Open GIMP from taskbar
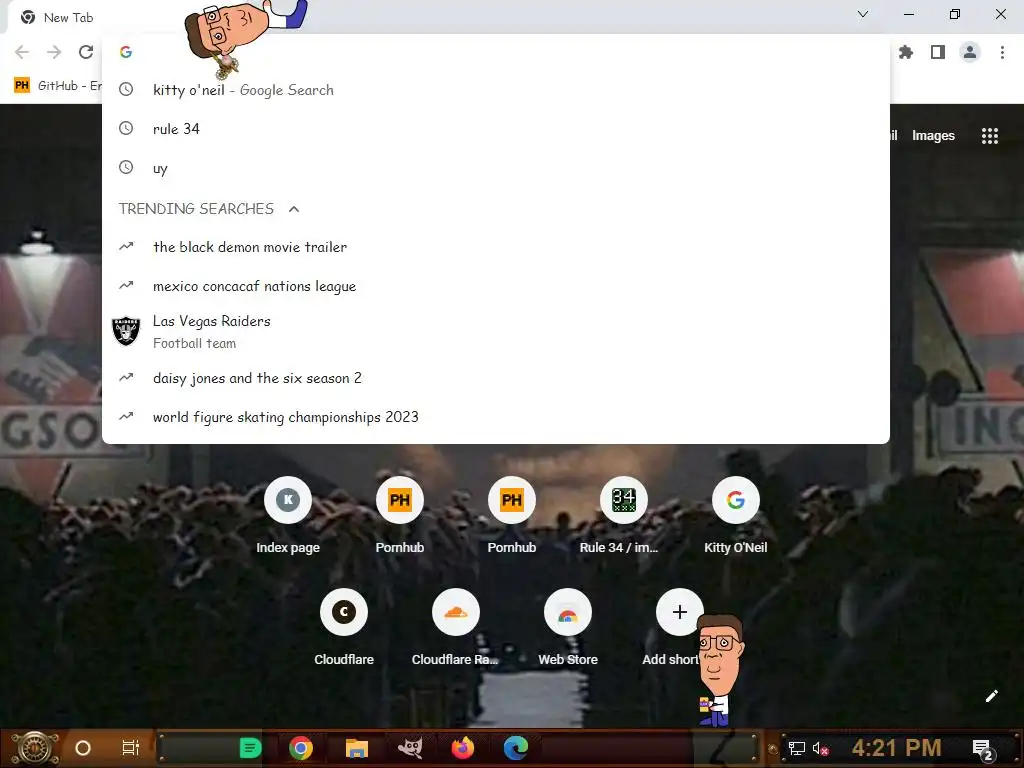Image resolution: width=1024 pixels, height=768 pixels. tap(410, 748)
